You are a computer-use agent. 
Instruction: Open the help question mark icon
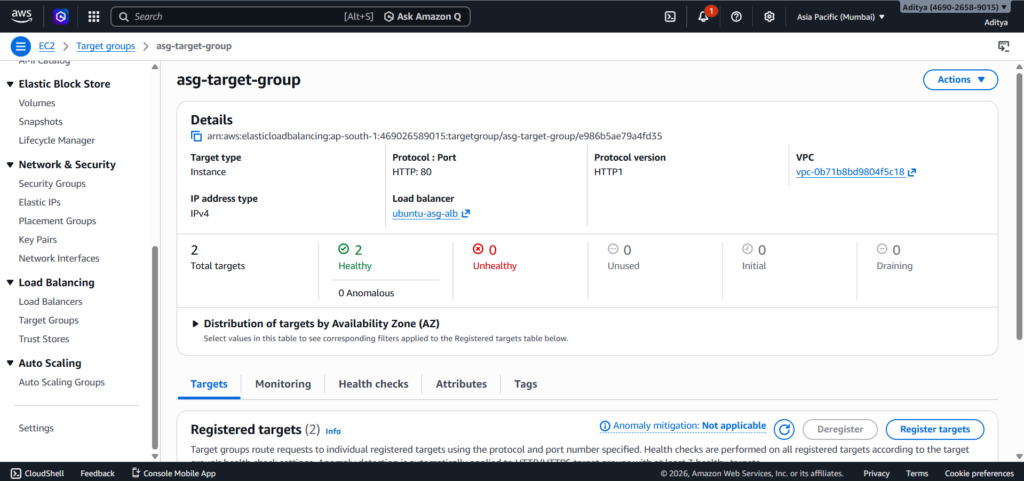[736, 17]
